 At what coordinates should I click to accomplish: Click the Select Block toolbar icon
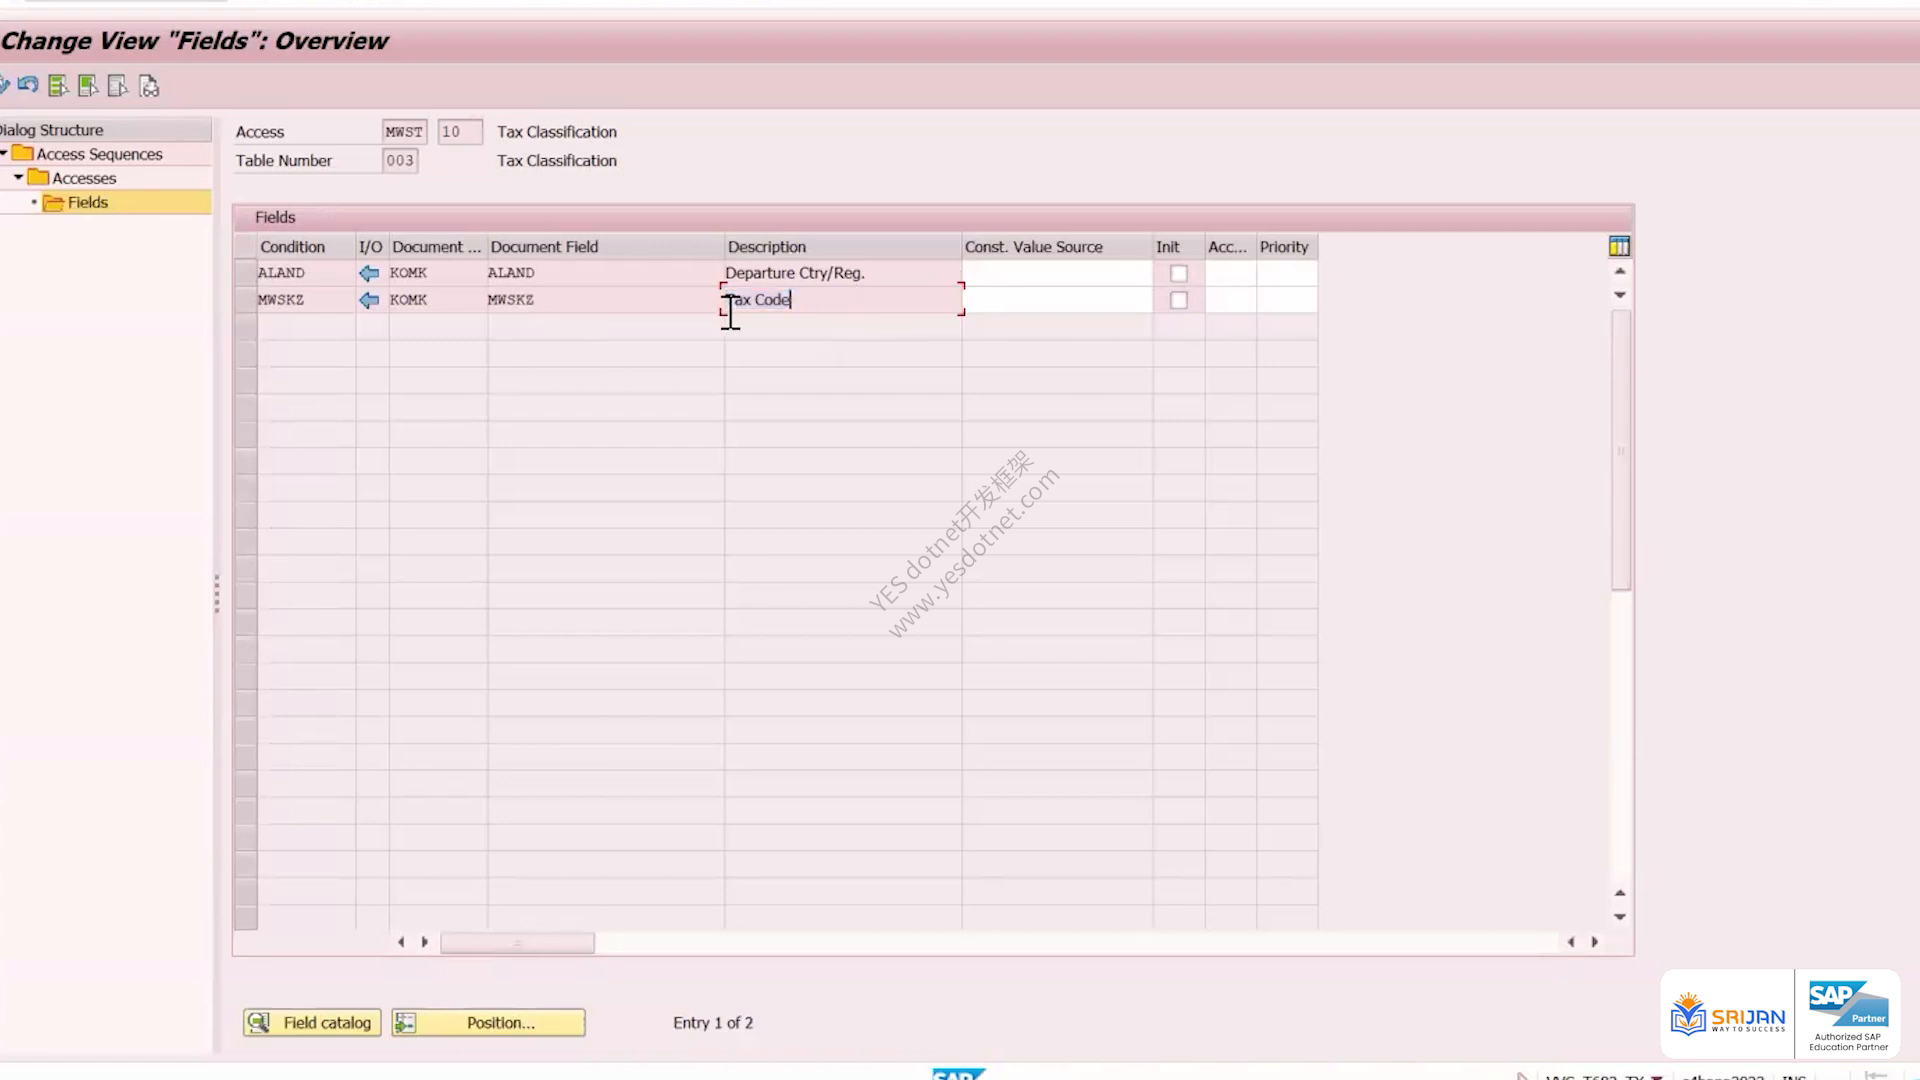(x=88, y=86)
